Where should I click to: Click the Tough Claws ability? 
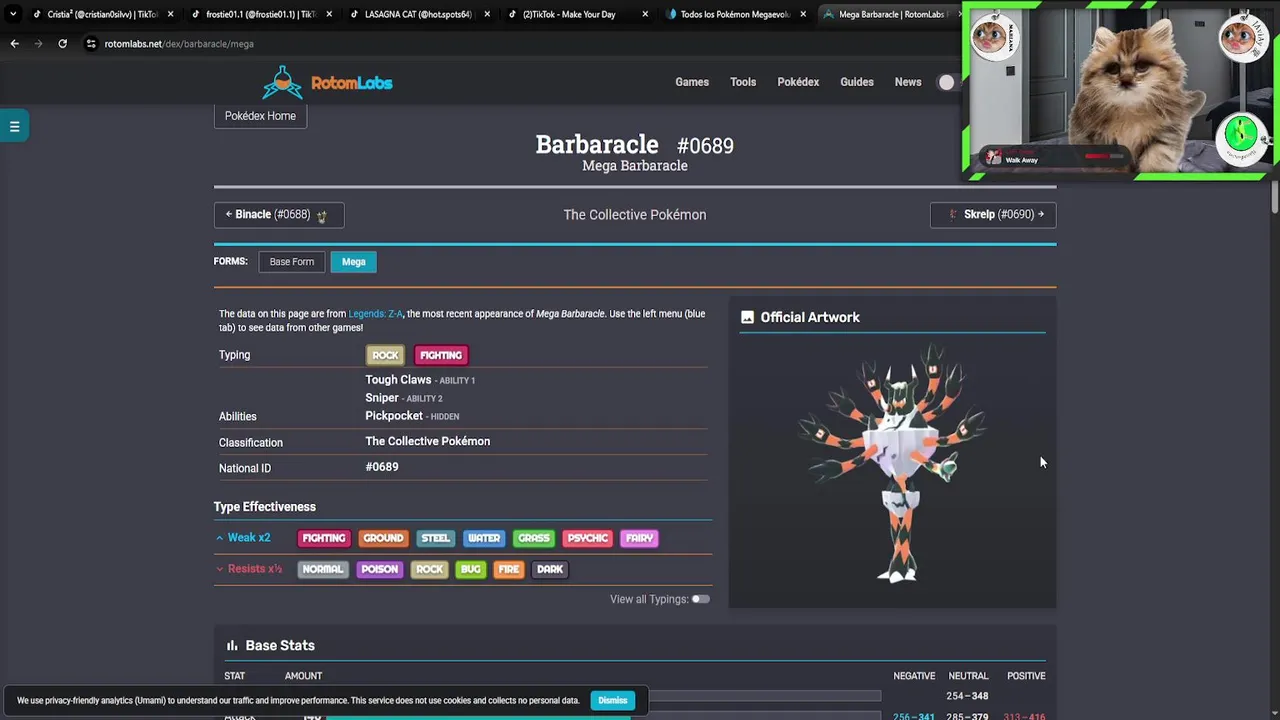click(398, 380)
